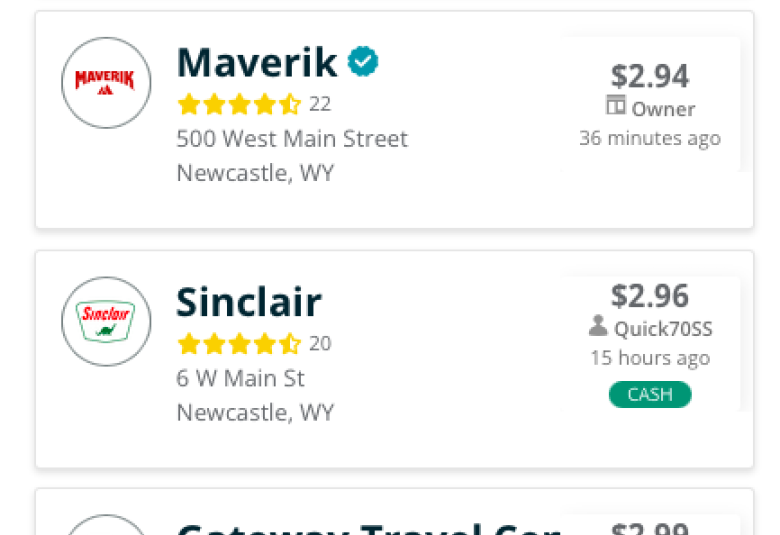Click Maverik's 22 review count
Screen dimensions: 780x535
pos(320,105)
